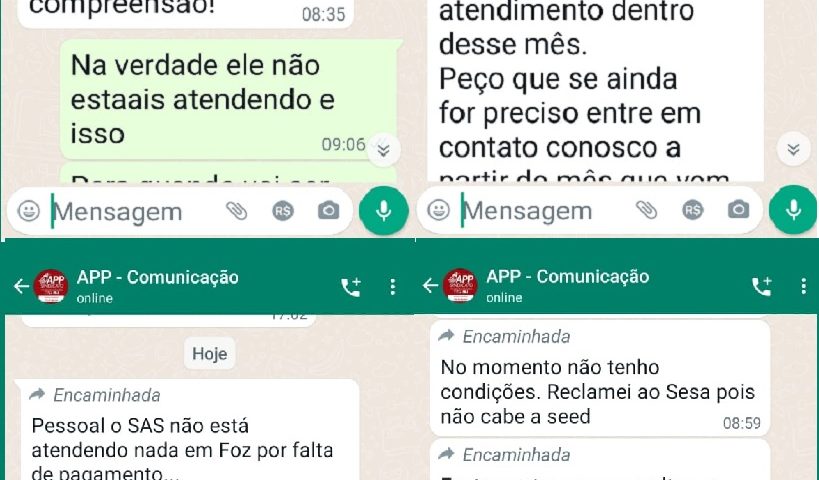Open three-dot menu in right APP chat
819x480 pixels.
tap(803, 286)
